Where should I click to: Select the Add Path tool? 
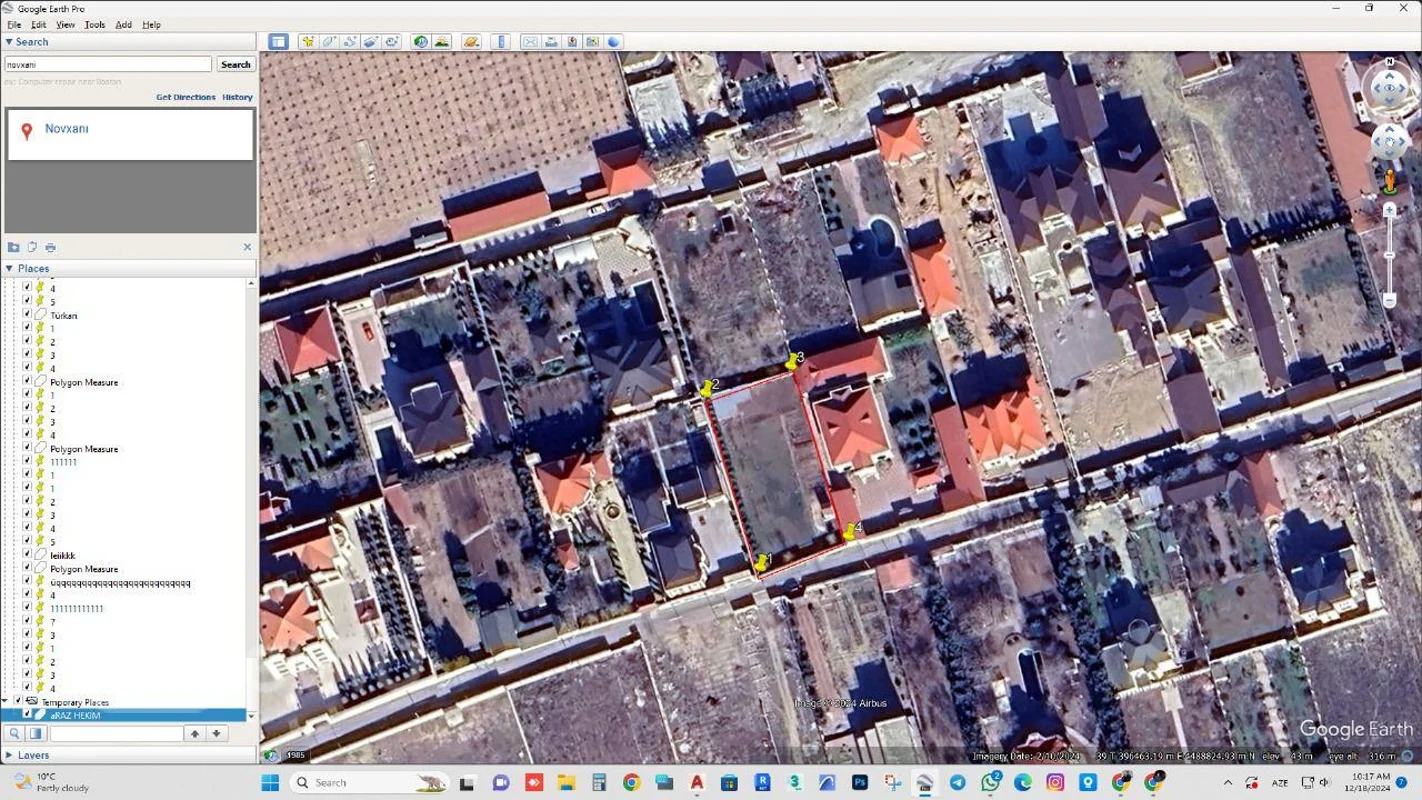(x=350, y=42)
